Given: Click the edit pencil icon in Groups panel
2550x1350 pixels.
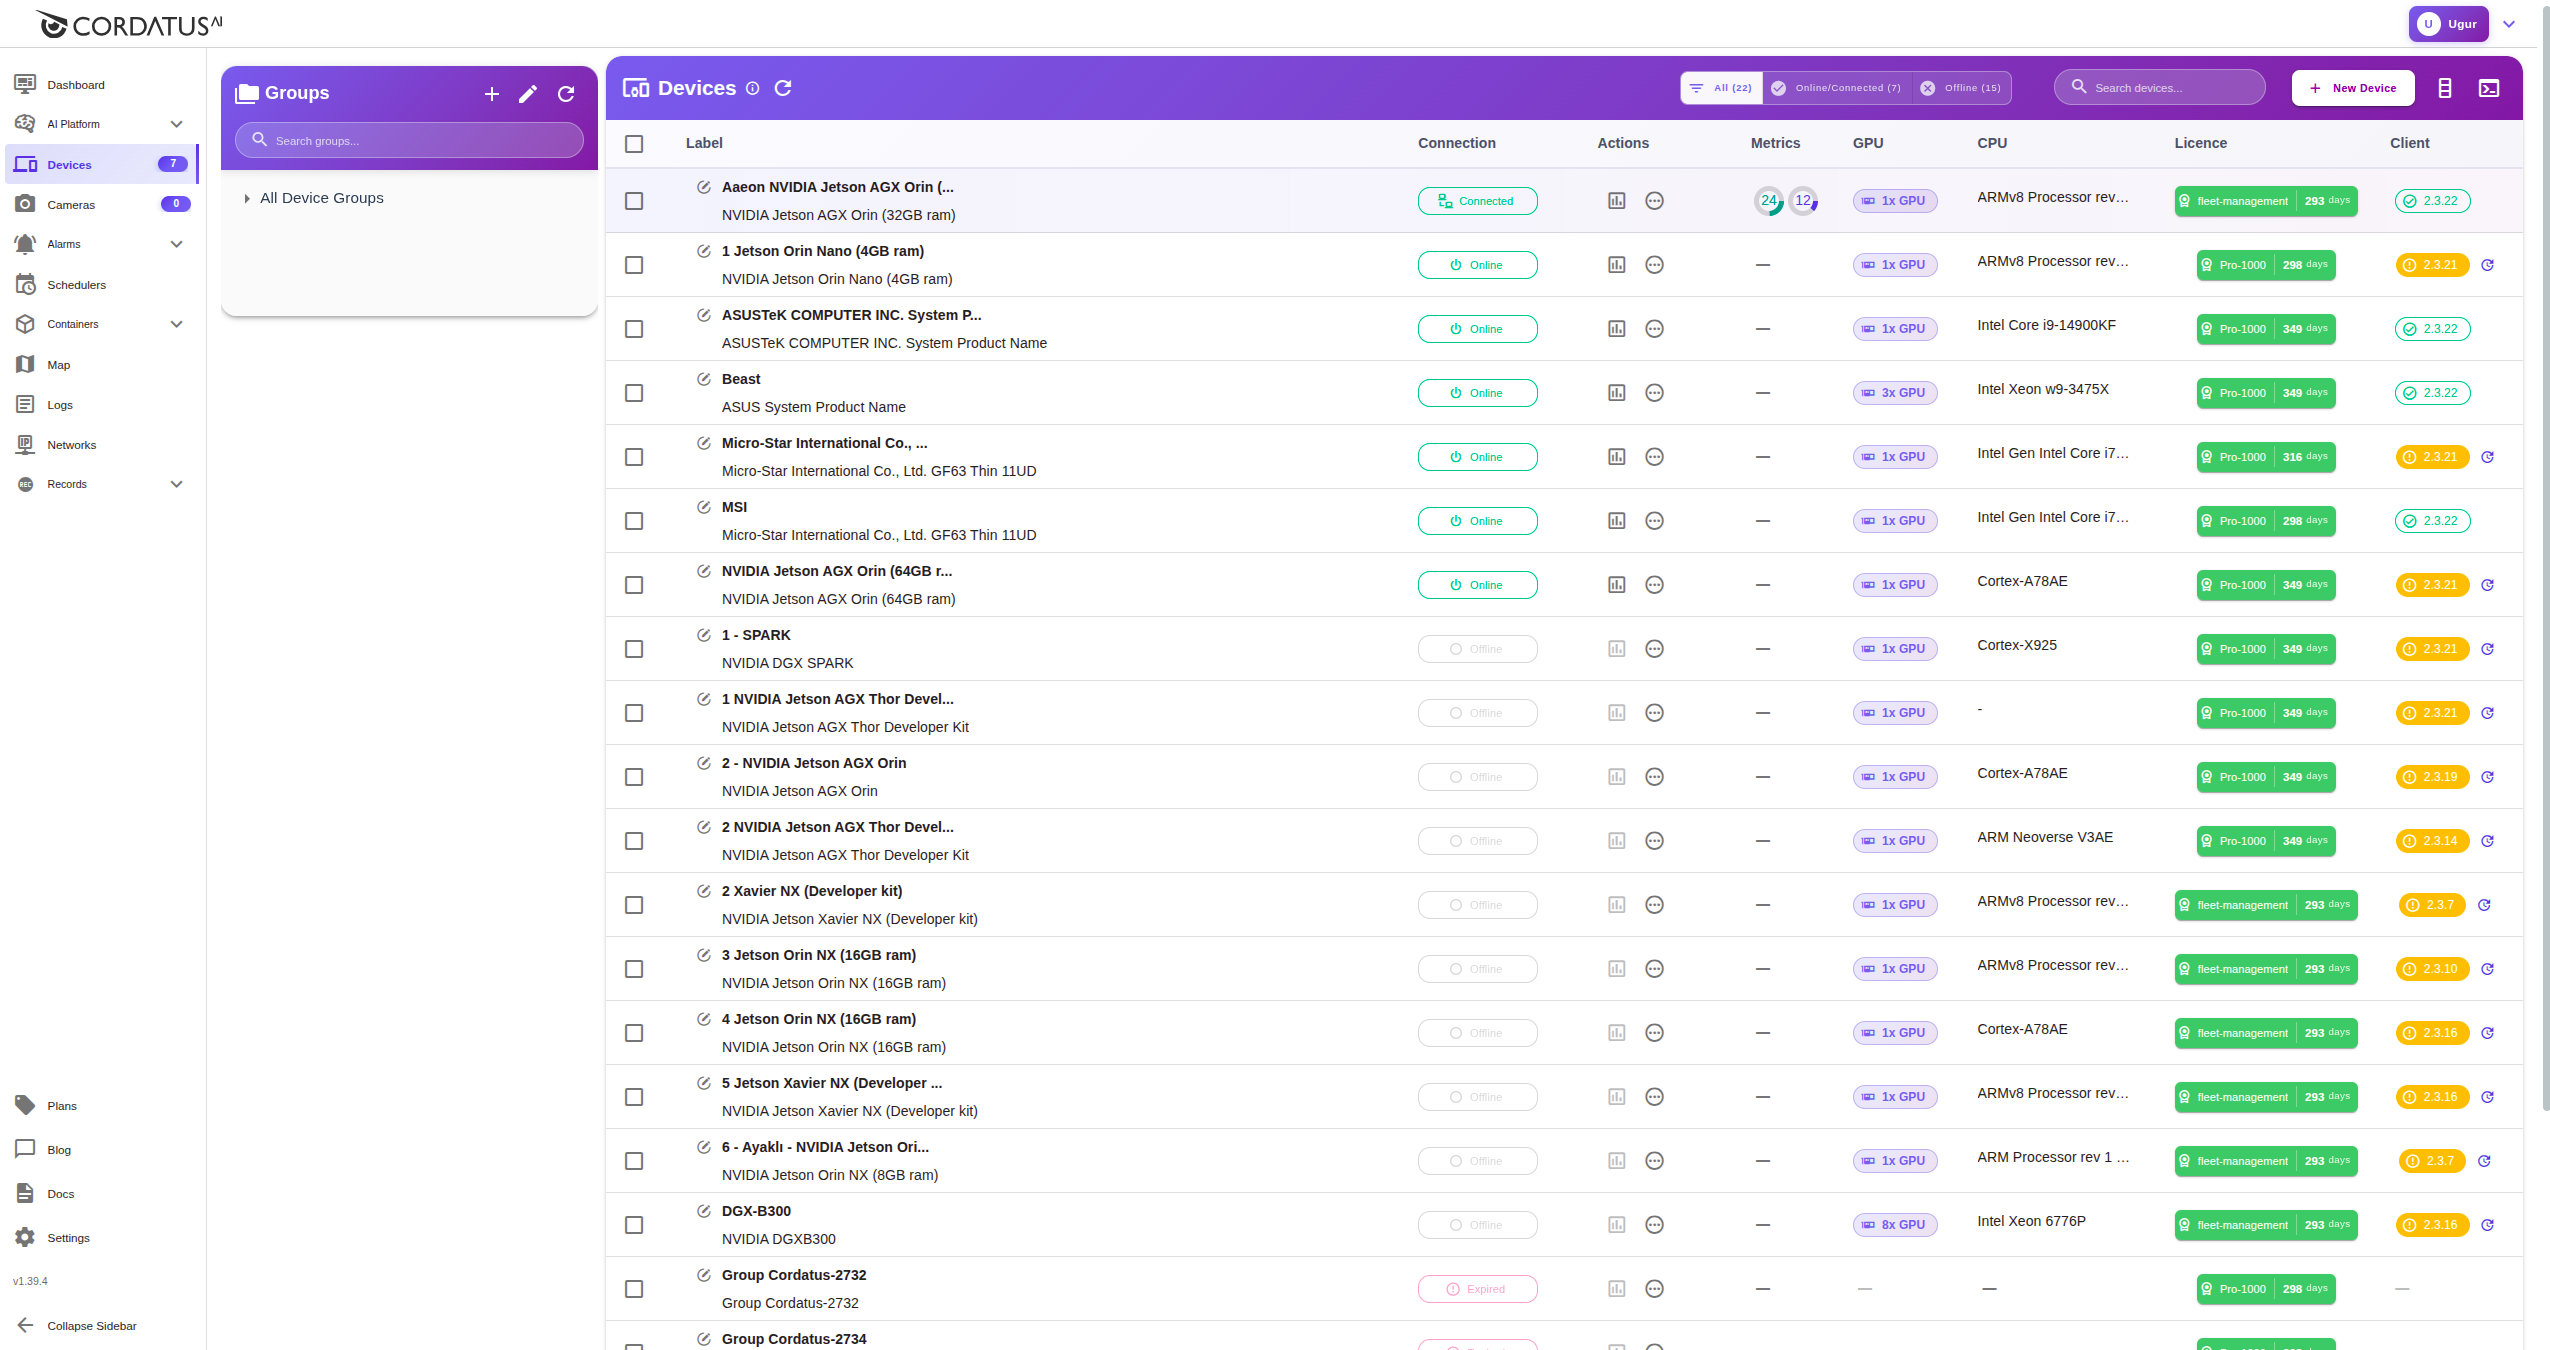Looking at the screenshot, I should (x=528, y=93).
